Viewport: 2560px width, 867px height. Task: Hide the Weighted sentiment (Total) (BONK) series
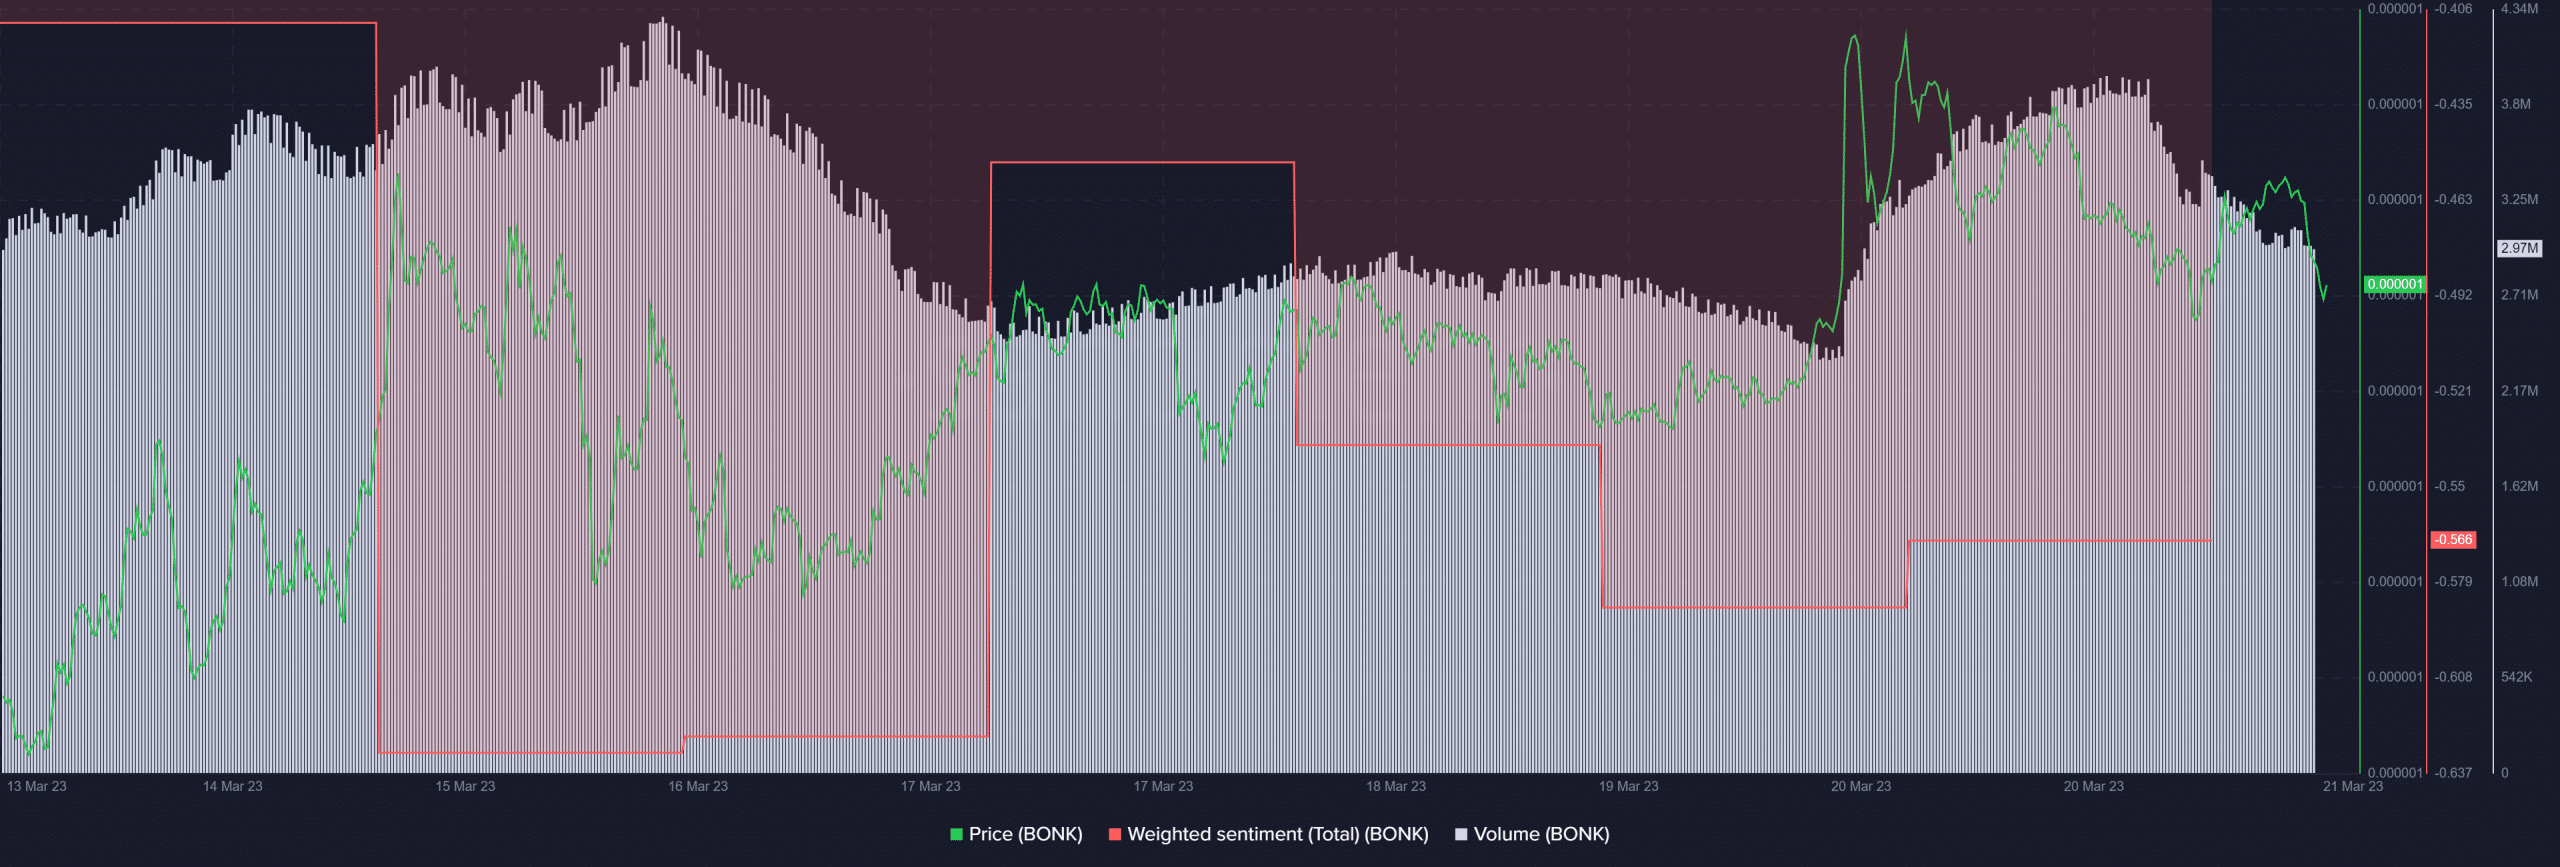(1277, 834)
